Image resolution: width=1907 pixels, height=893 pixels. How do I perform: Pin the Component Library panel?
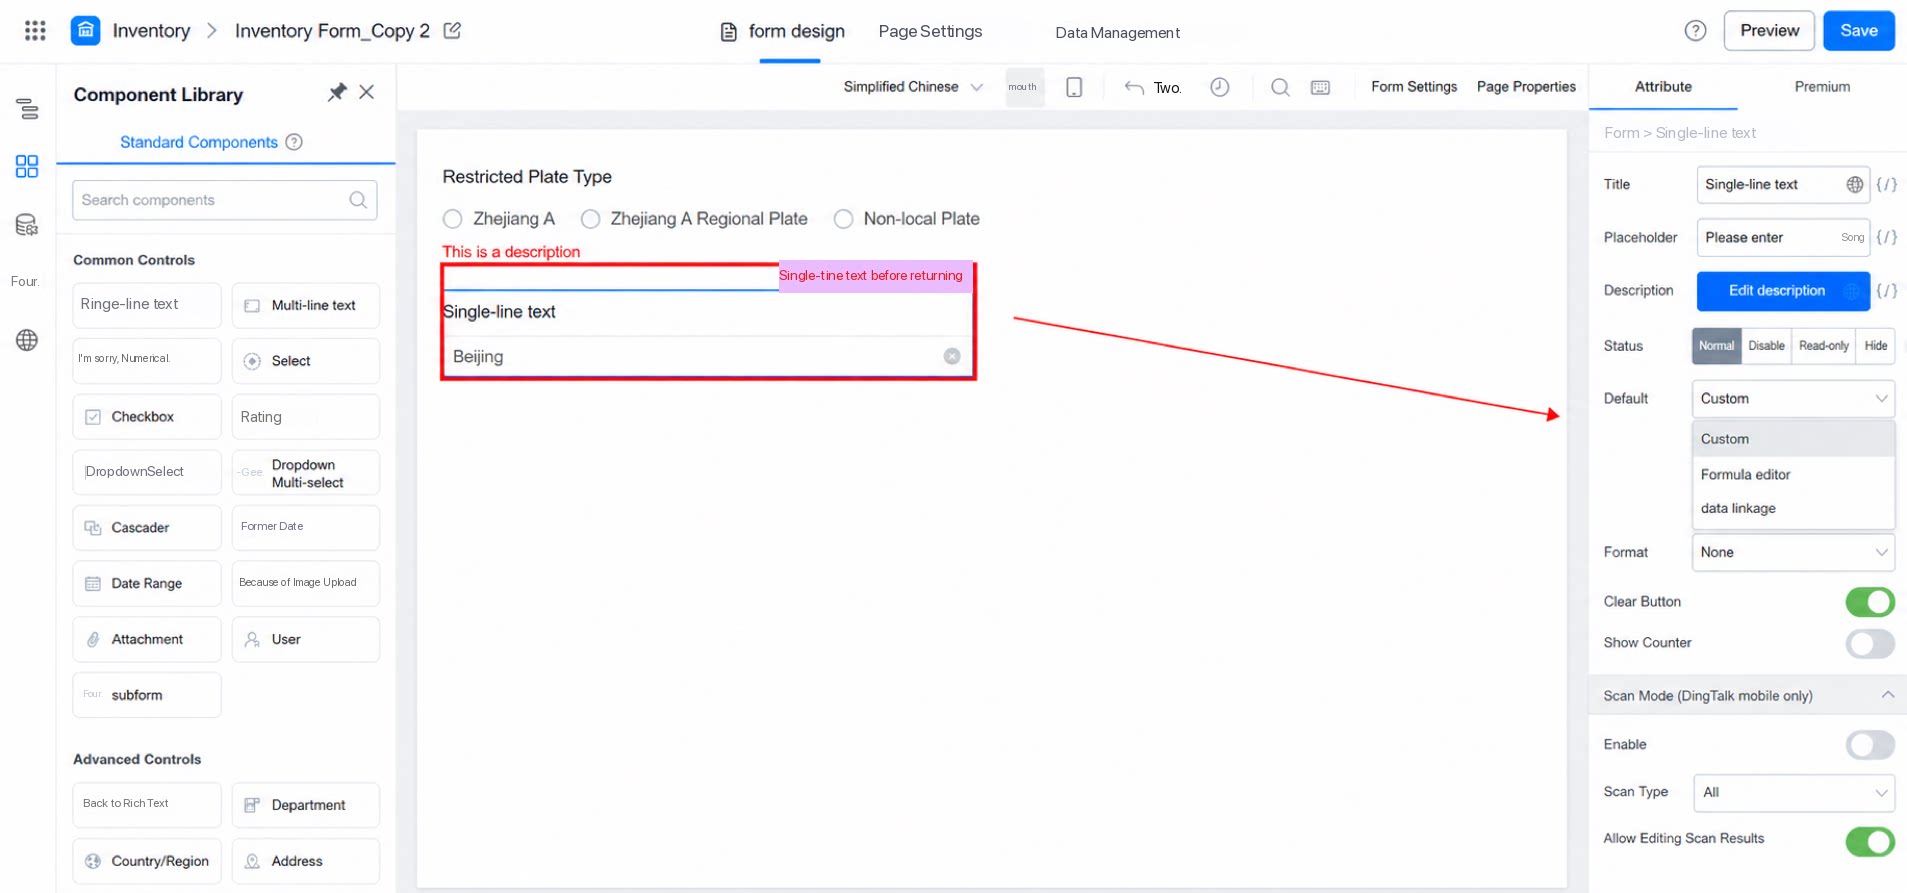337,93
